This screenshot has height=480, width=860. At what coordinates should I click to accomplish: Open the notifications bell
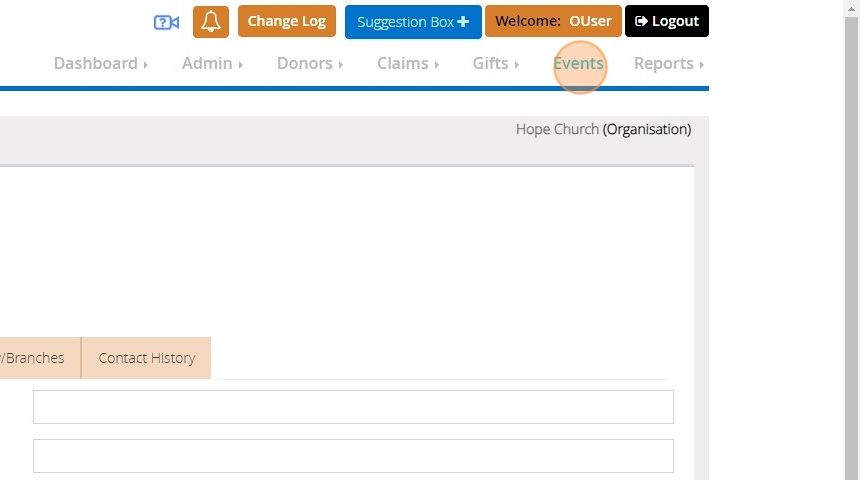[x=211, y=22]
